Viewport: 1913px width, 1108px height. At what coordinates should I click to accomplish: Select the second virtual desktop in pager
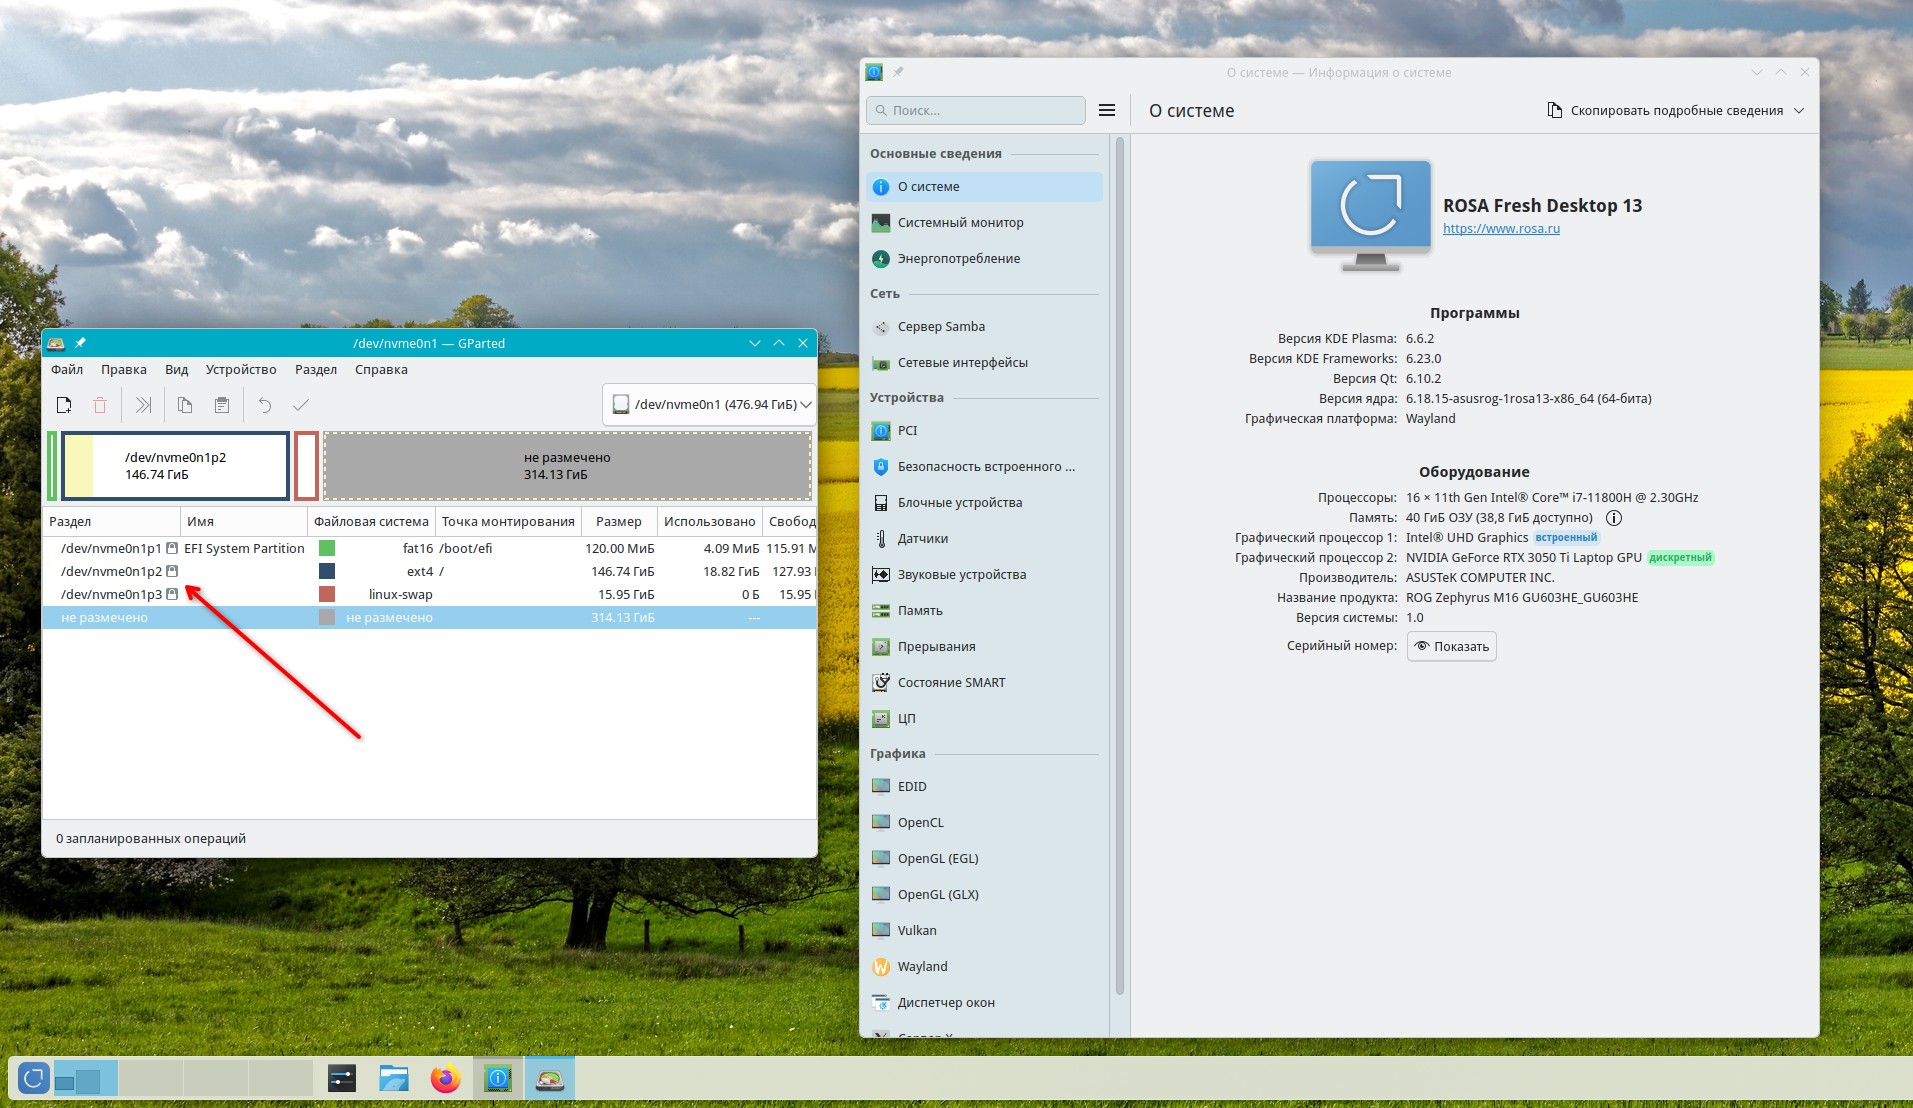click(150, 1079)
